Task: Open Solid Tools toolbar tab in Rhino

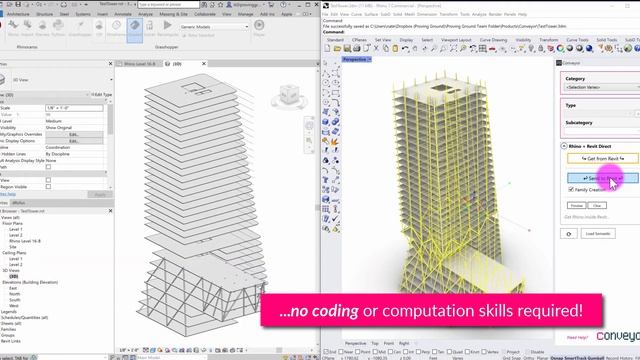Action: [607, 40]
